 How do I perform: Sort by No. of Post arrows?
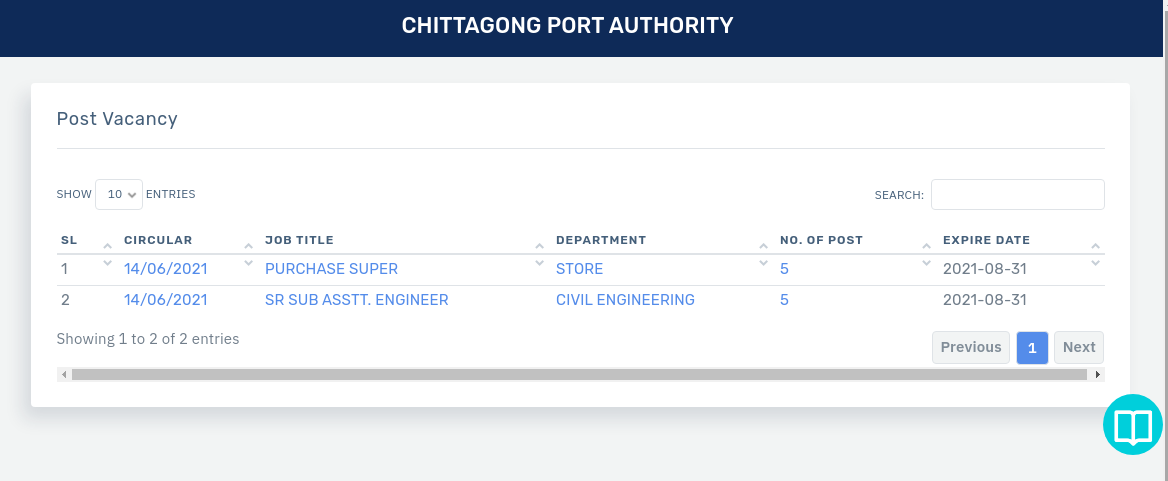click(x=926, y=254)
